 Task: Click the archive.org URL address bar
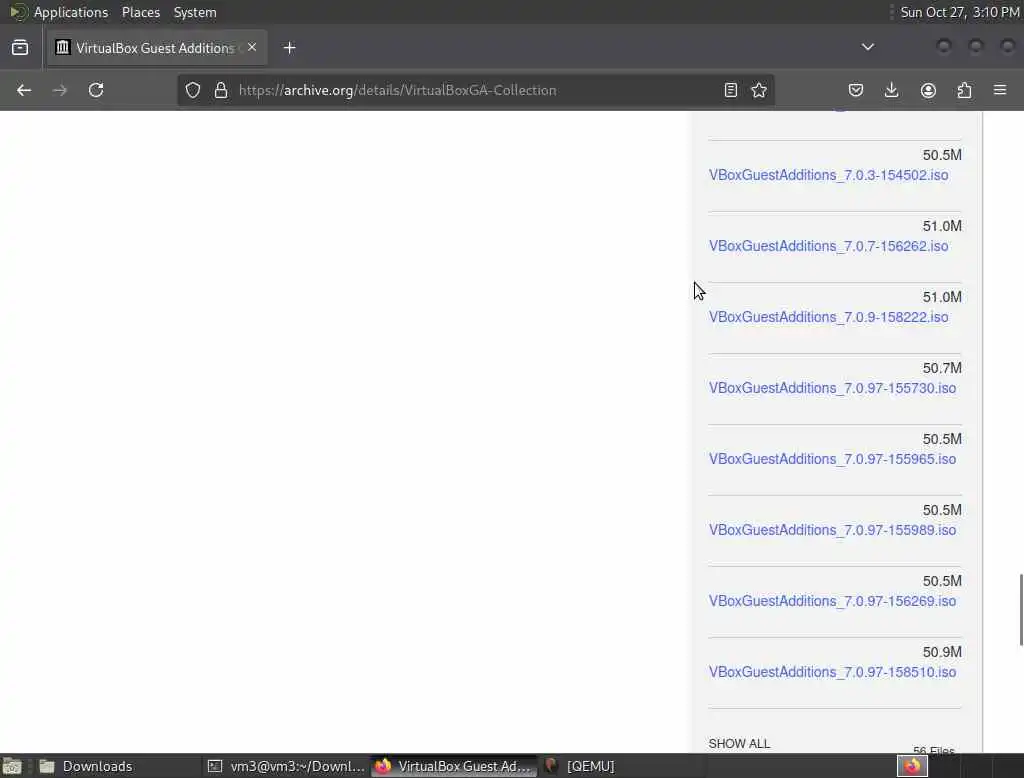[x=475, y=90]
